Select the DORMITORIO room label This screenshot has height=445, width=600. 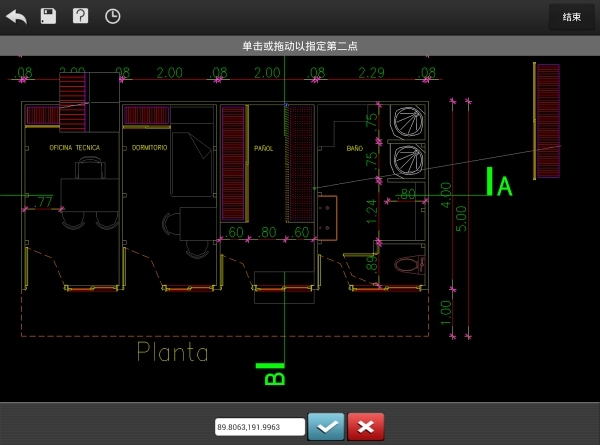pos(149,147)
